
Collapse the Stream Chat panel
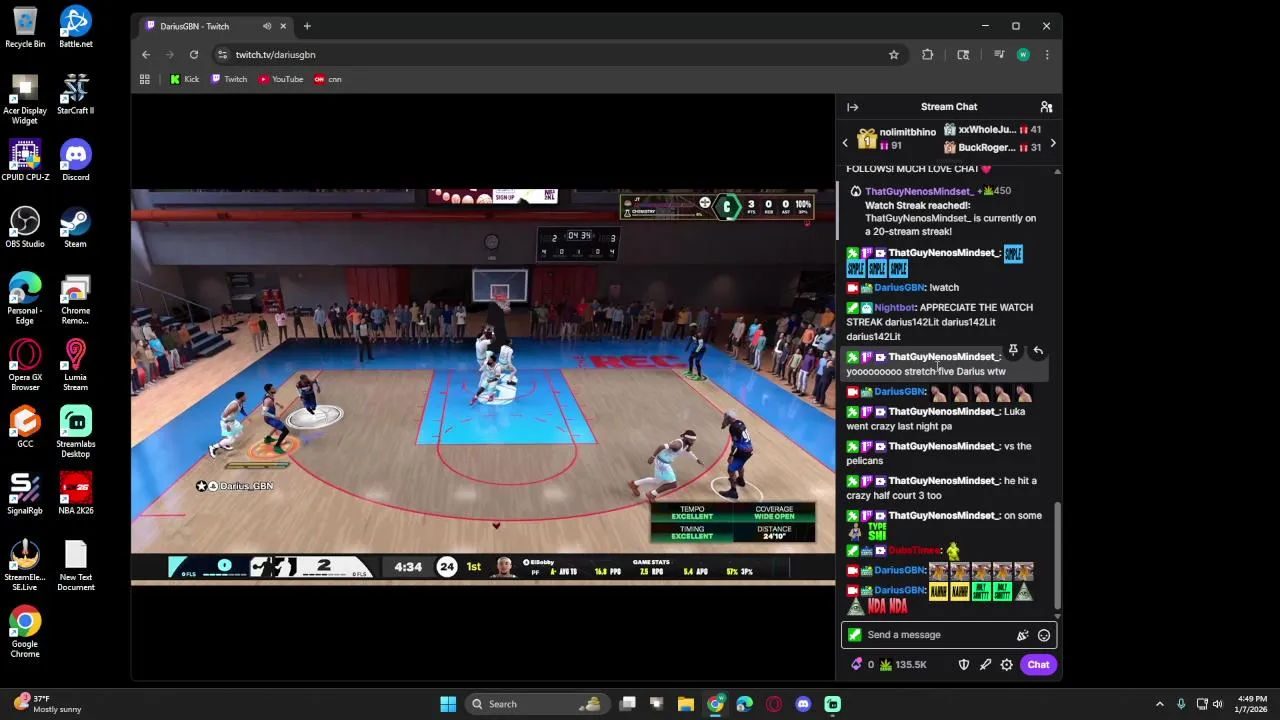[853, 107]
